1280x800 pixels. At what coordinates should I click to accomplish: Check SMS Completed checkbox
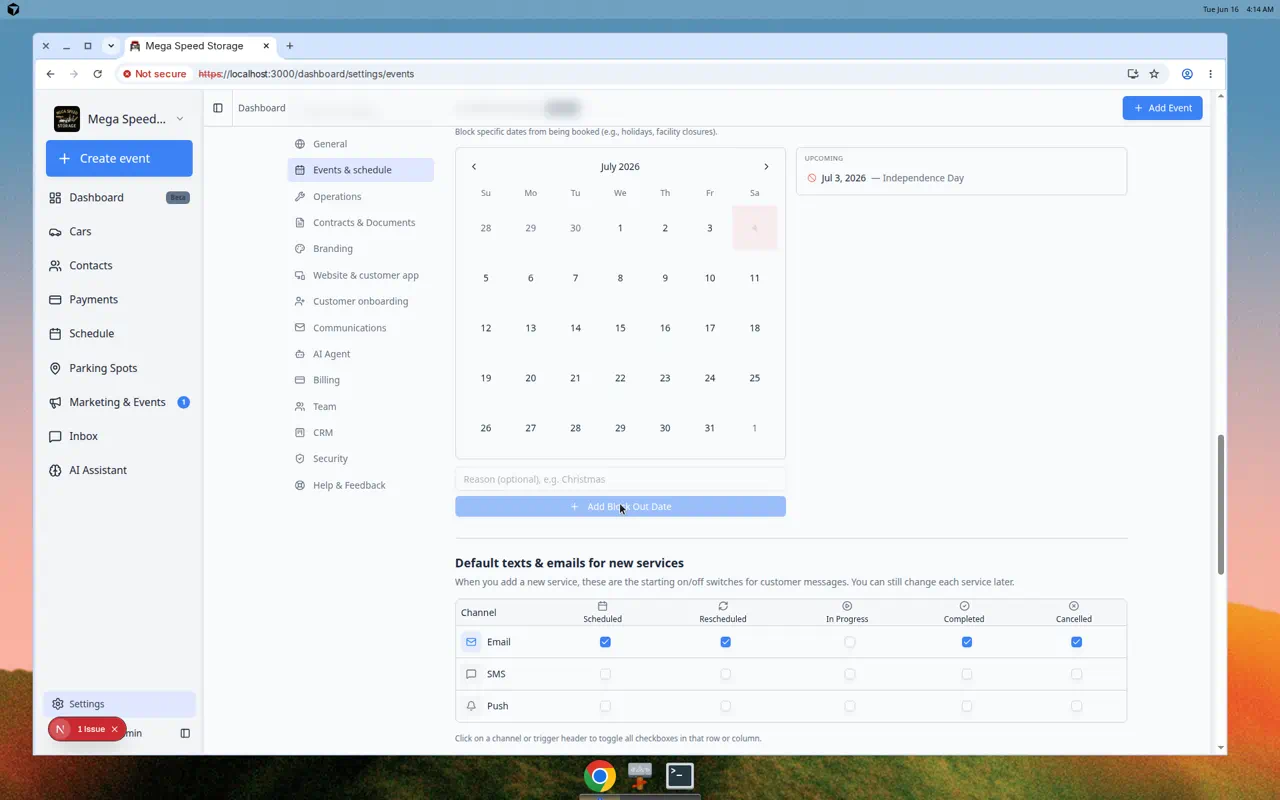click(967, 674)
